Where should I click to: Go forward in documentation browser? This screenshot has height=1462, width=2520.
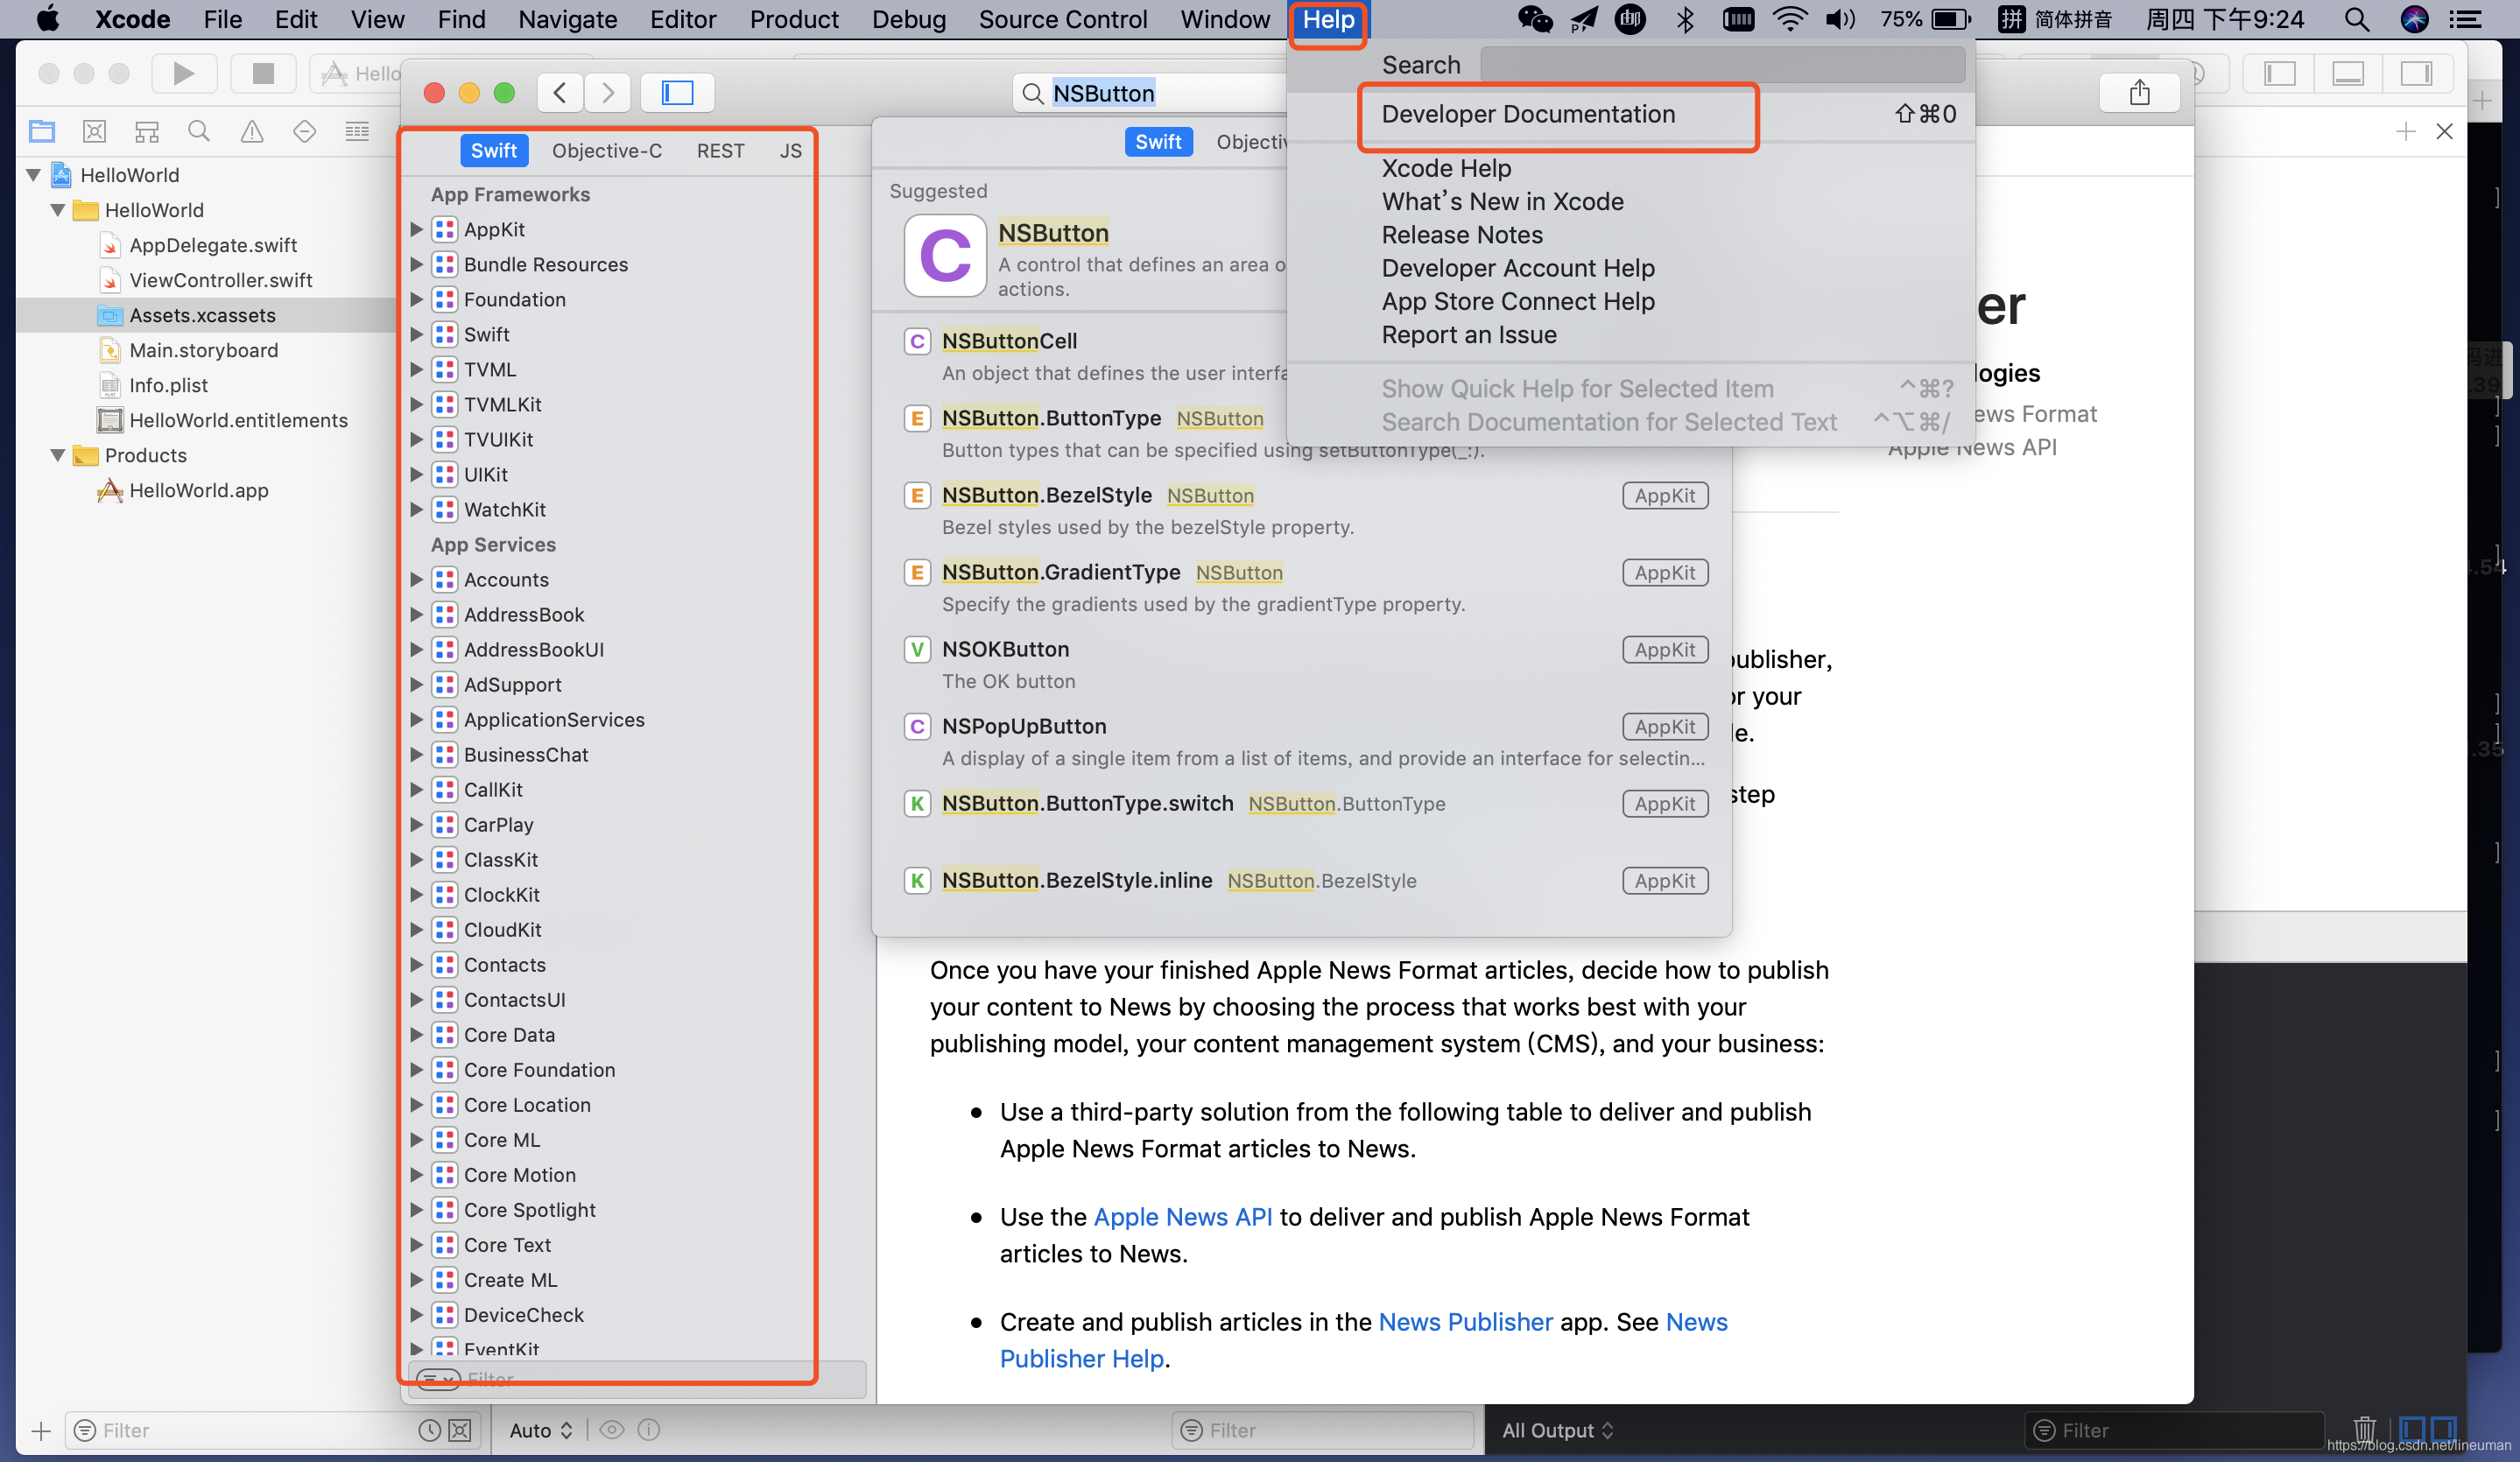click(x=608, y=93)
